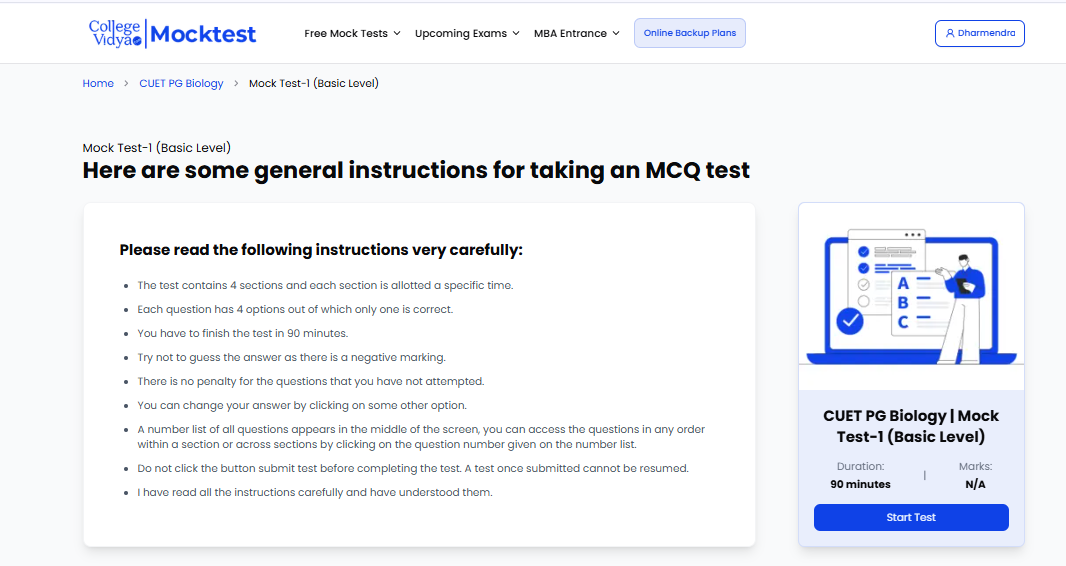Click the Marks N/A value
The width and height of the screenshot is (1066, 566).
tap(975, 484)
